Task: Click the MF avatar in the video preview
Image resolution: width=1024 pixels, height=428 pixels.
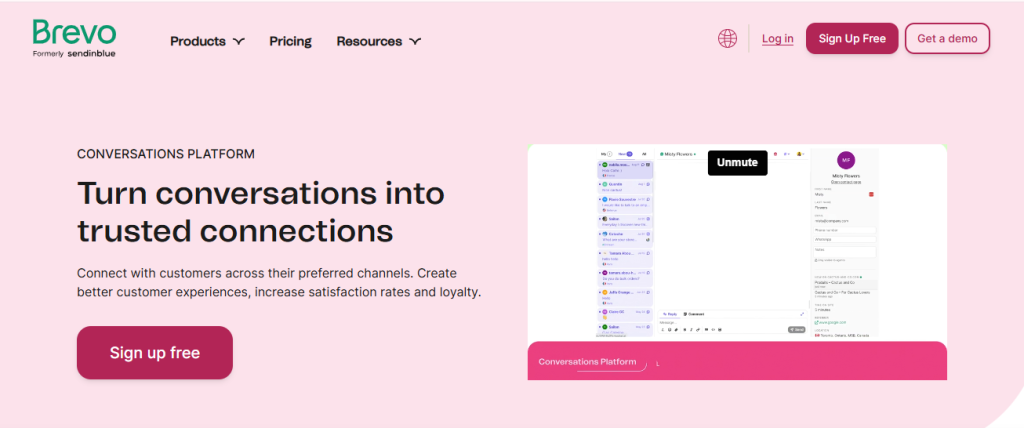Action: click(845, 160)
